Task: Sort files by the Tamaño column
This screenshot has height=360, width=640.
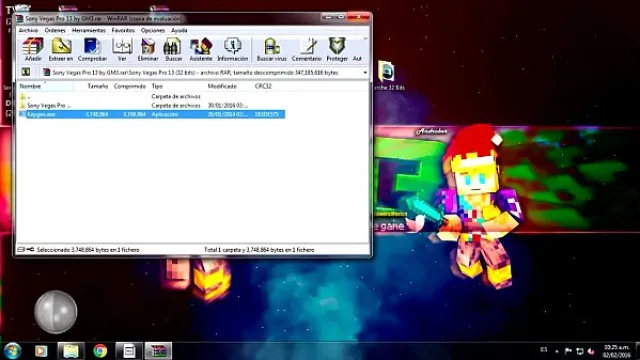Action: tap(98, 86)
